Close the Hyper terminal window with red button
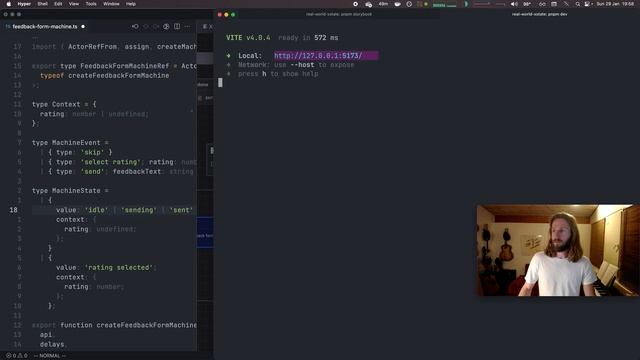Screen dimensions: 640x360 point(220,14)
